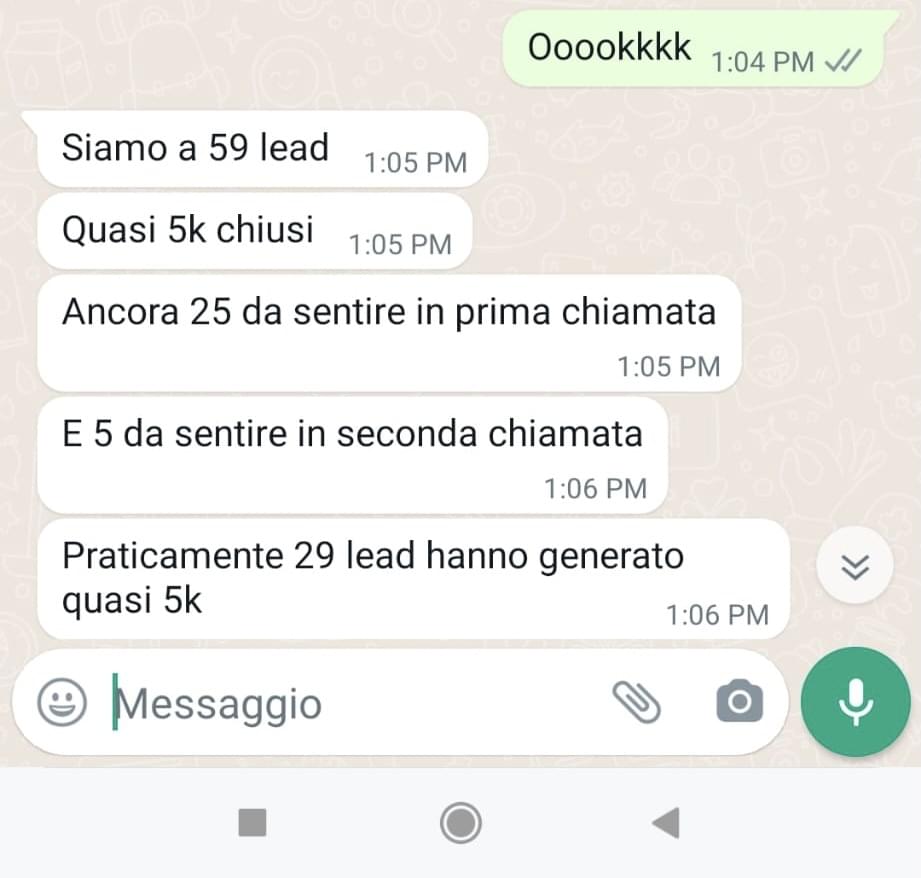Tap the 1:06 PM timestamp on last message
921x878 pixels.
(x=717, y=615)
